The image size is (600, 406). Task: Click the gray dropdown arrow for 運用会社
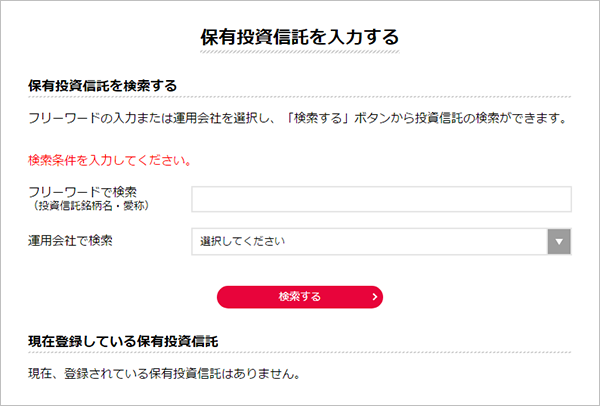pyautogui.click(x=560, y=242)
